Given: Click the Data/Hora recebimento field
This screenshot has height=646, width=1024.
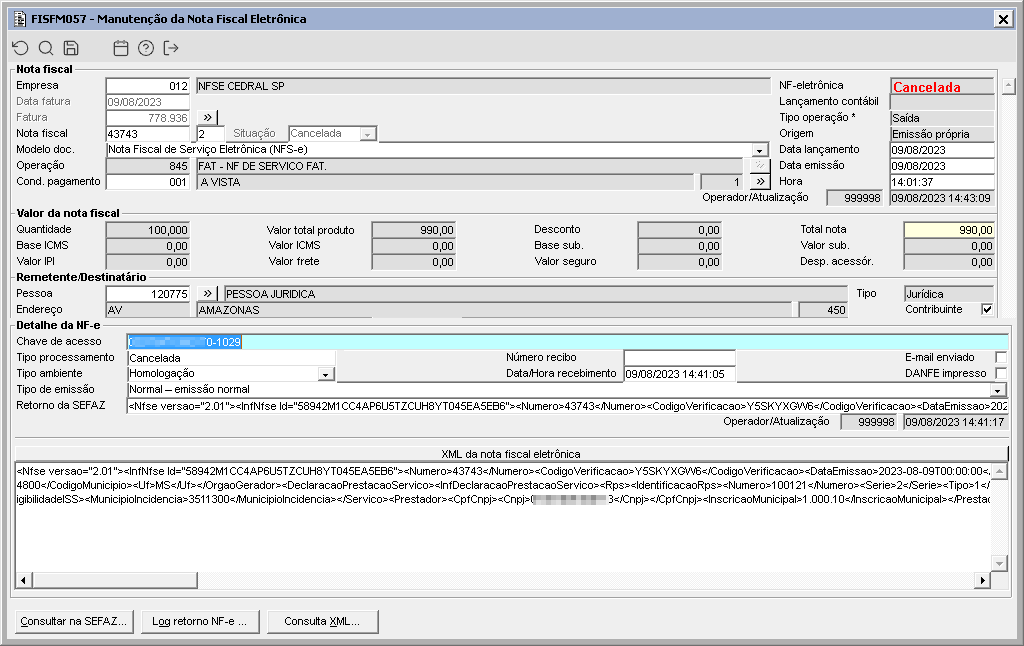Looking at the screenshot, I should pos(679,374).
